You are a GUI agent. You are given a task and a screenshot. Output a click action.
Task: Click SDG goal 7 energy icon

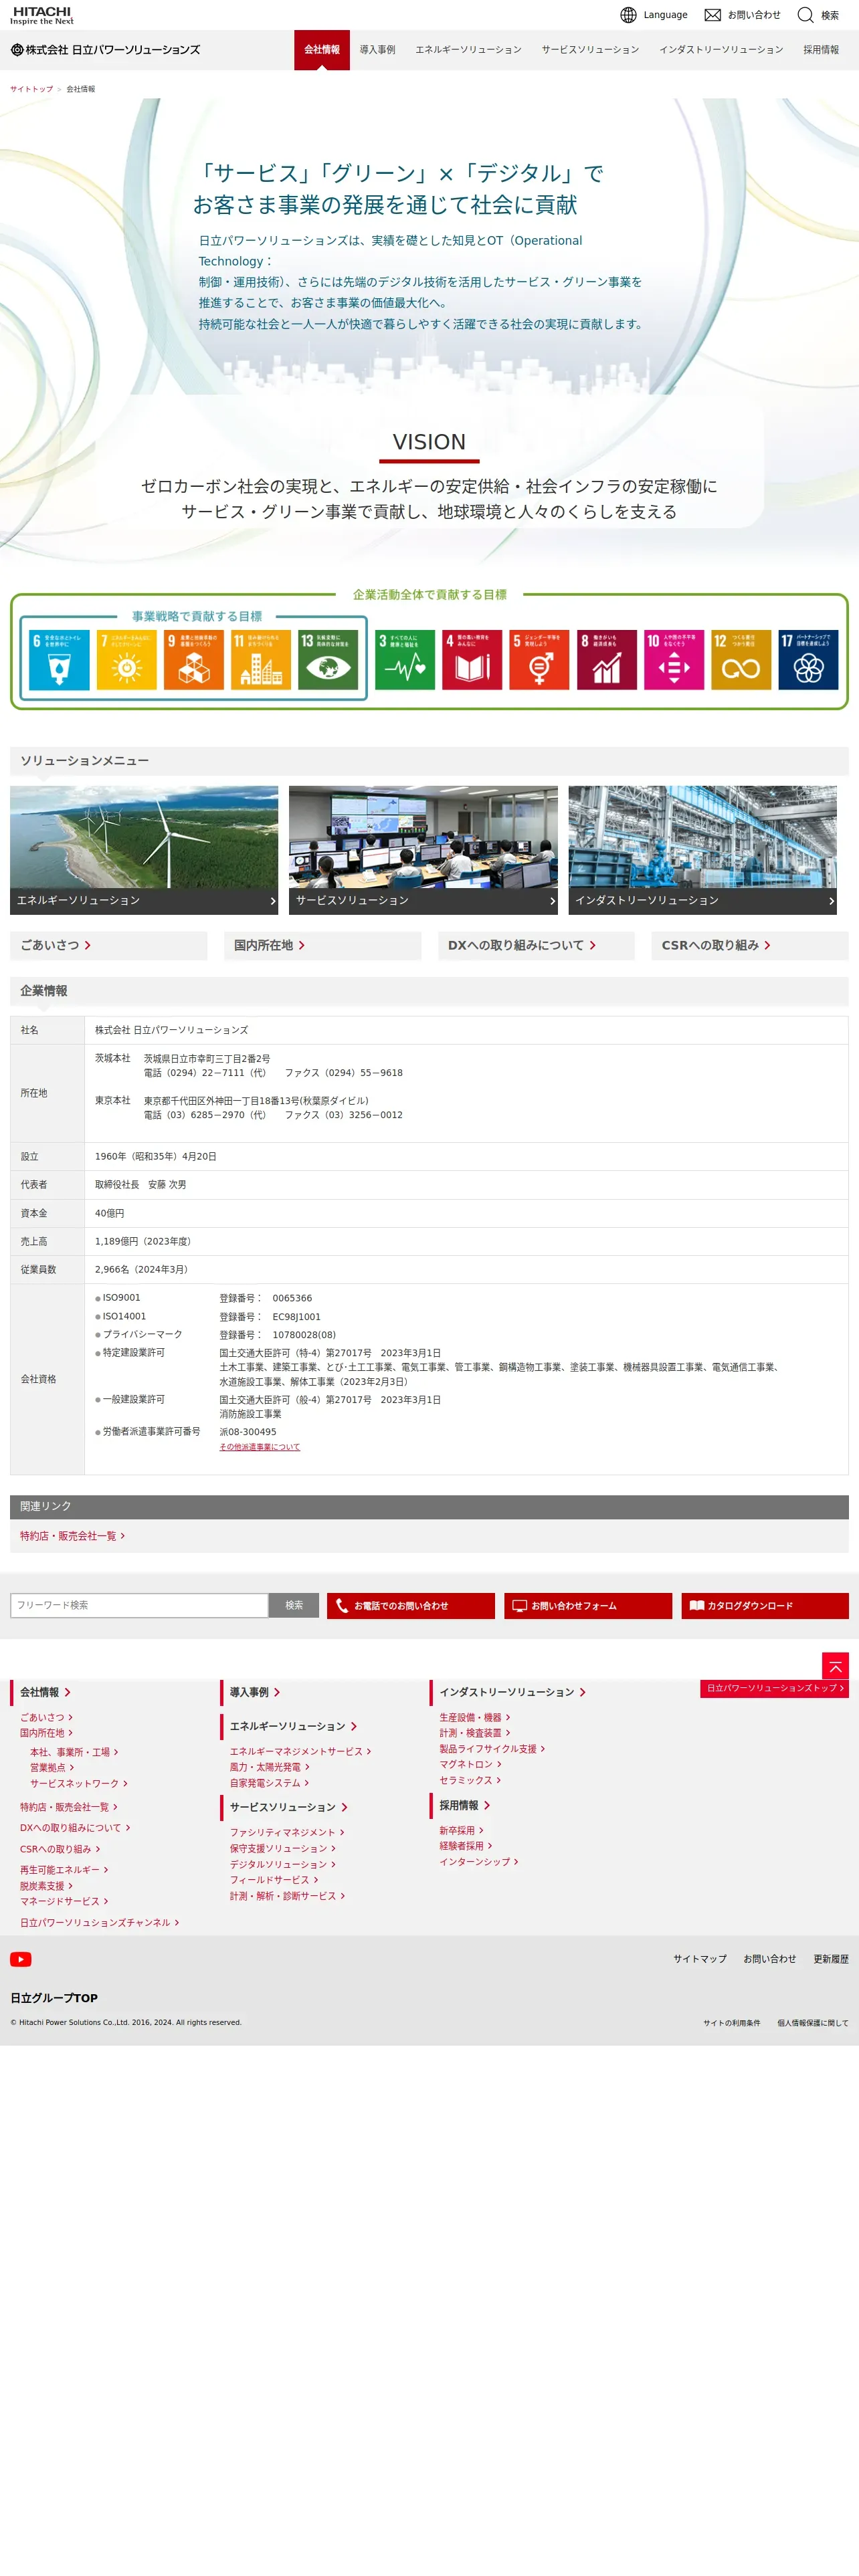tap(126, 660)
